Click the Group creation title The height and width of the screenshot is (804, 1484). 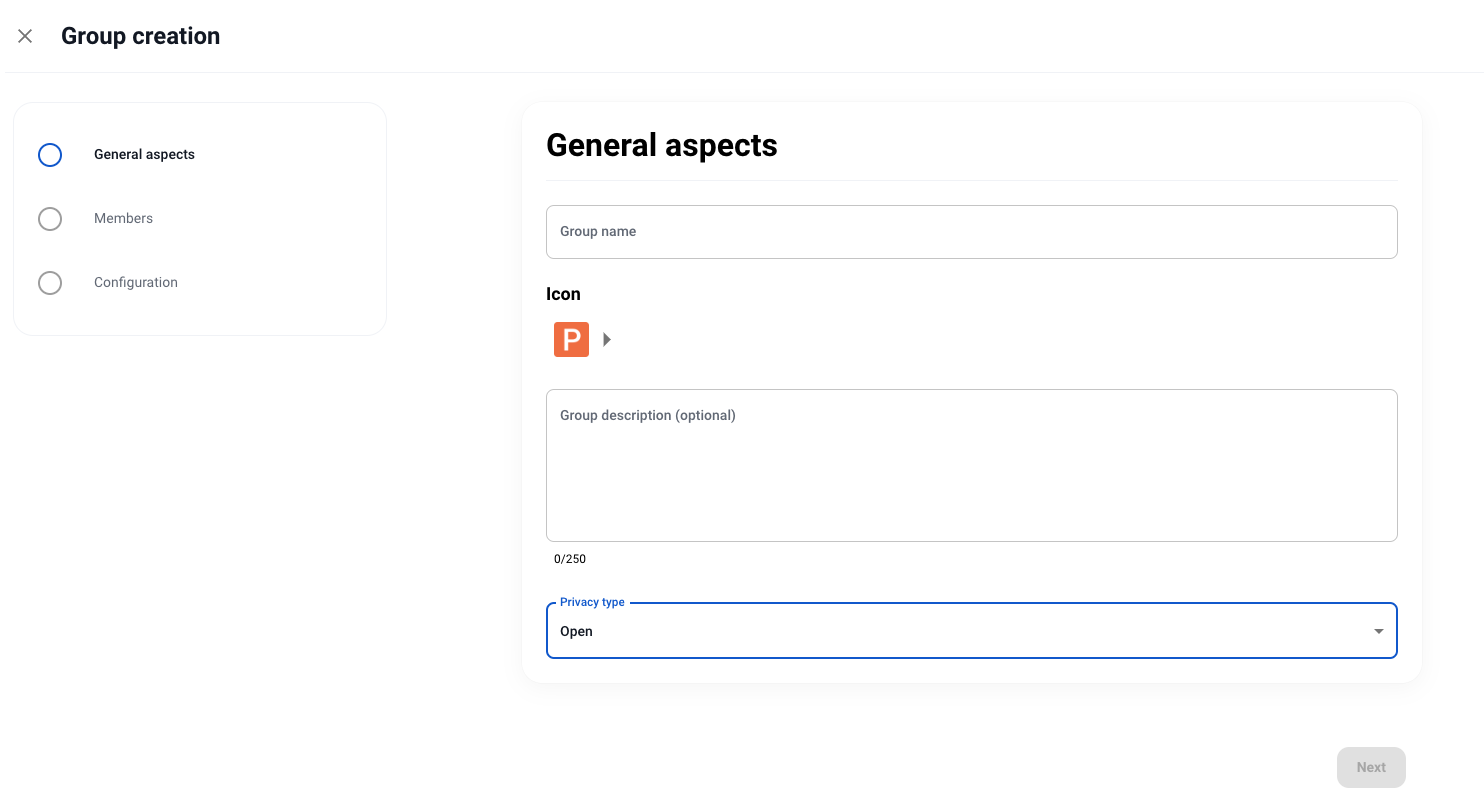click(140, 36)
